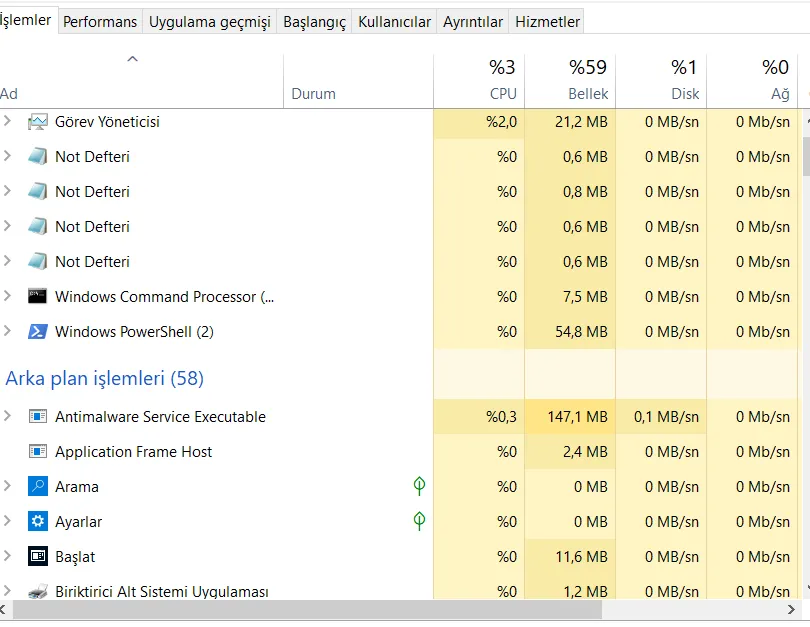Image resolution: width=810 pixels, height=627 pixels.
Task: Click the 54,8 MB memory cell
Action: 570,332
